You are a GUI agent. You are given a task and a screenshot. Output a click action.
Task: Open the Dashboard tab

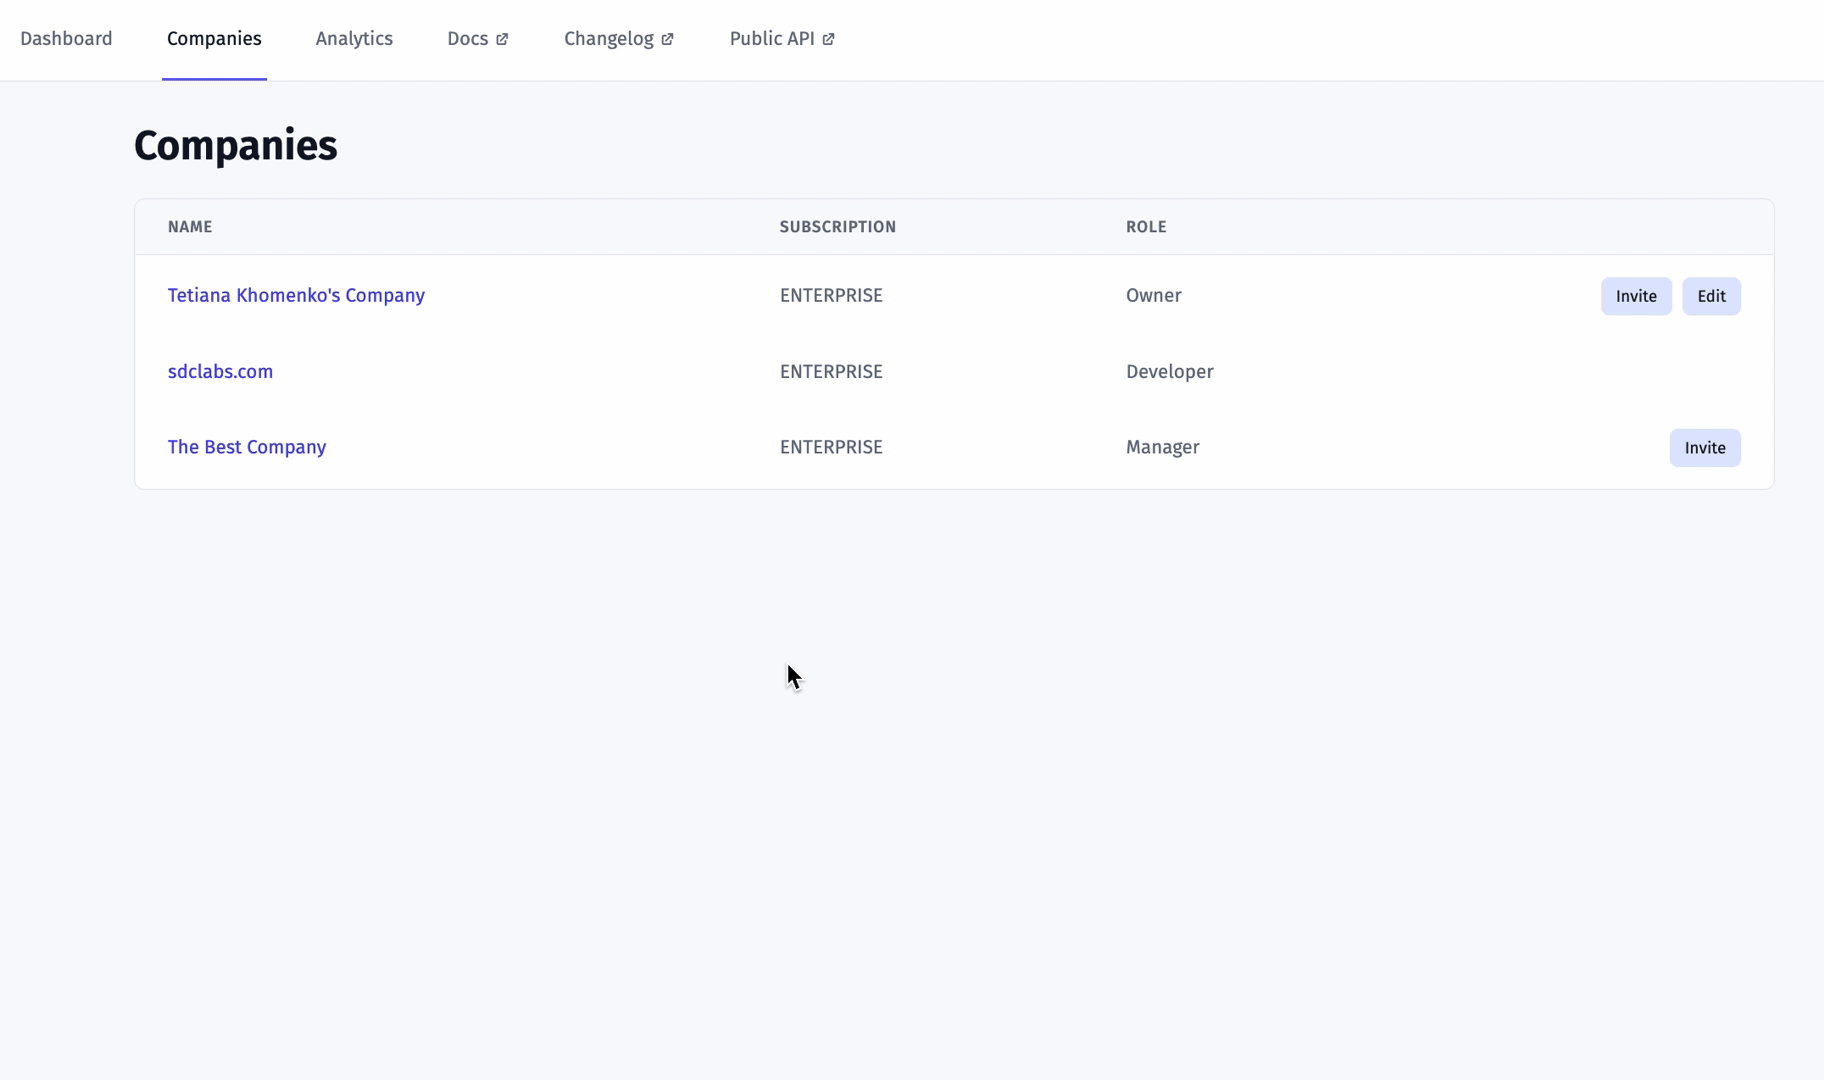[x=66, y=39]
